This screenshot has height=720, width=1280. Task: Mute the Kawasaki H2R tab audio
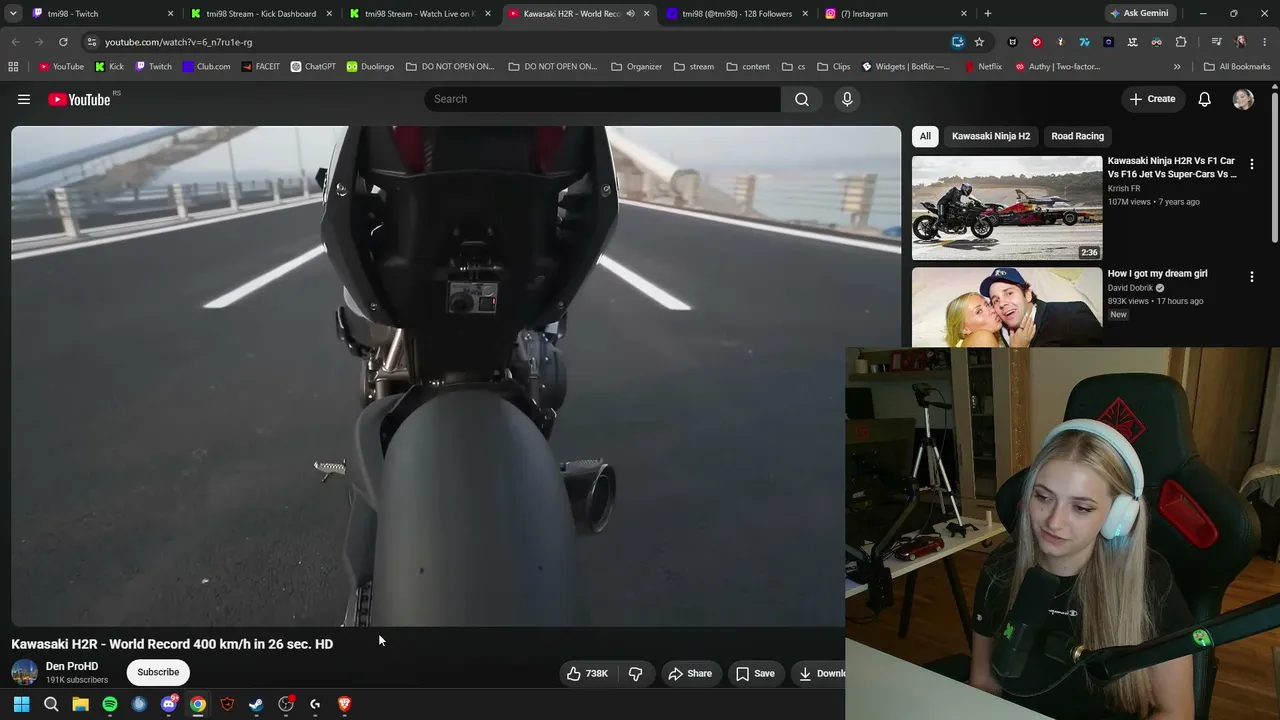[x=630, y=14]
